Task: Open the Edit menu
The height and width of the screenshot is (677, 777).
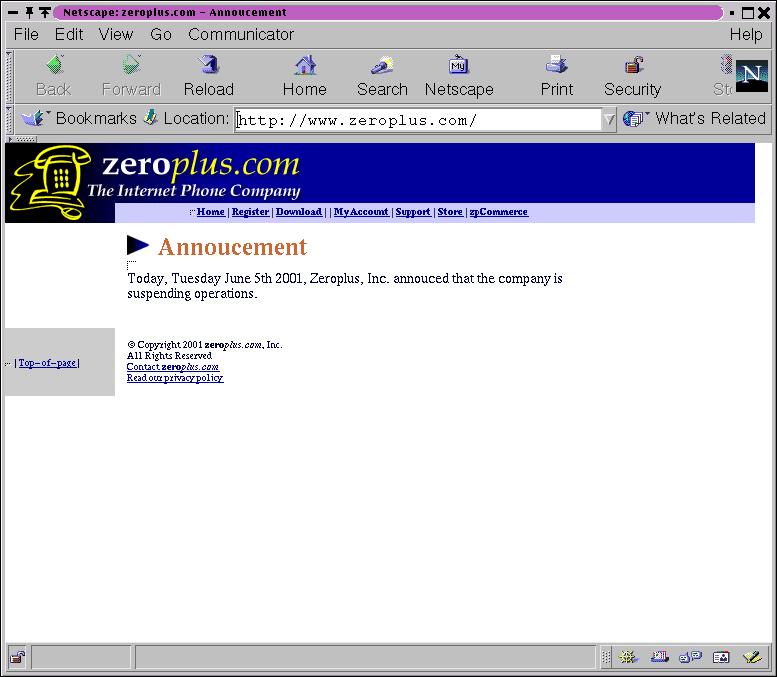Action: click(68, 34)
